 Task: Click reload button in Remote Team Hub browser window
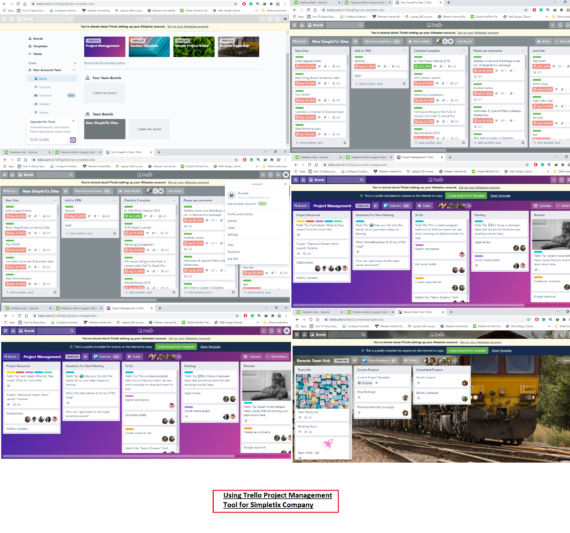[311, 320]
